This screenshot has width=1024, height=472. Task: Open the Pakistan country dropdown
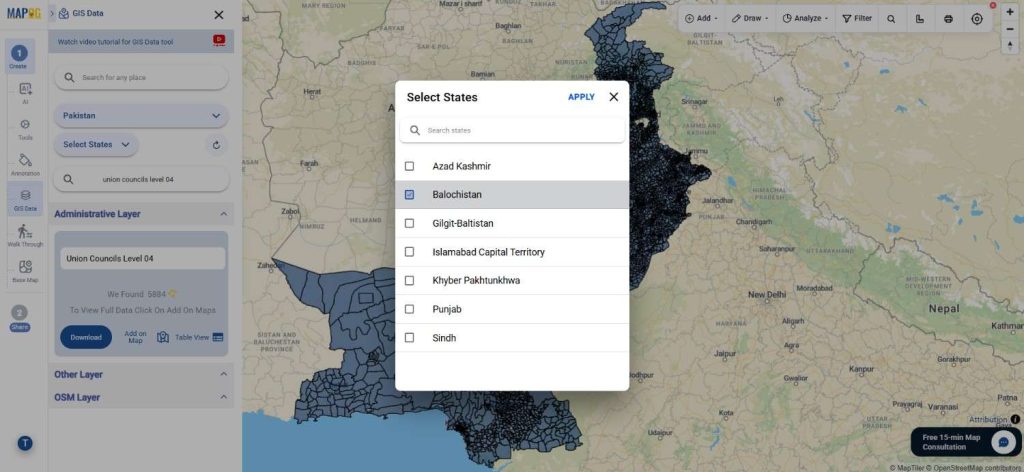click(x=141, y=116)
